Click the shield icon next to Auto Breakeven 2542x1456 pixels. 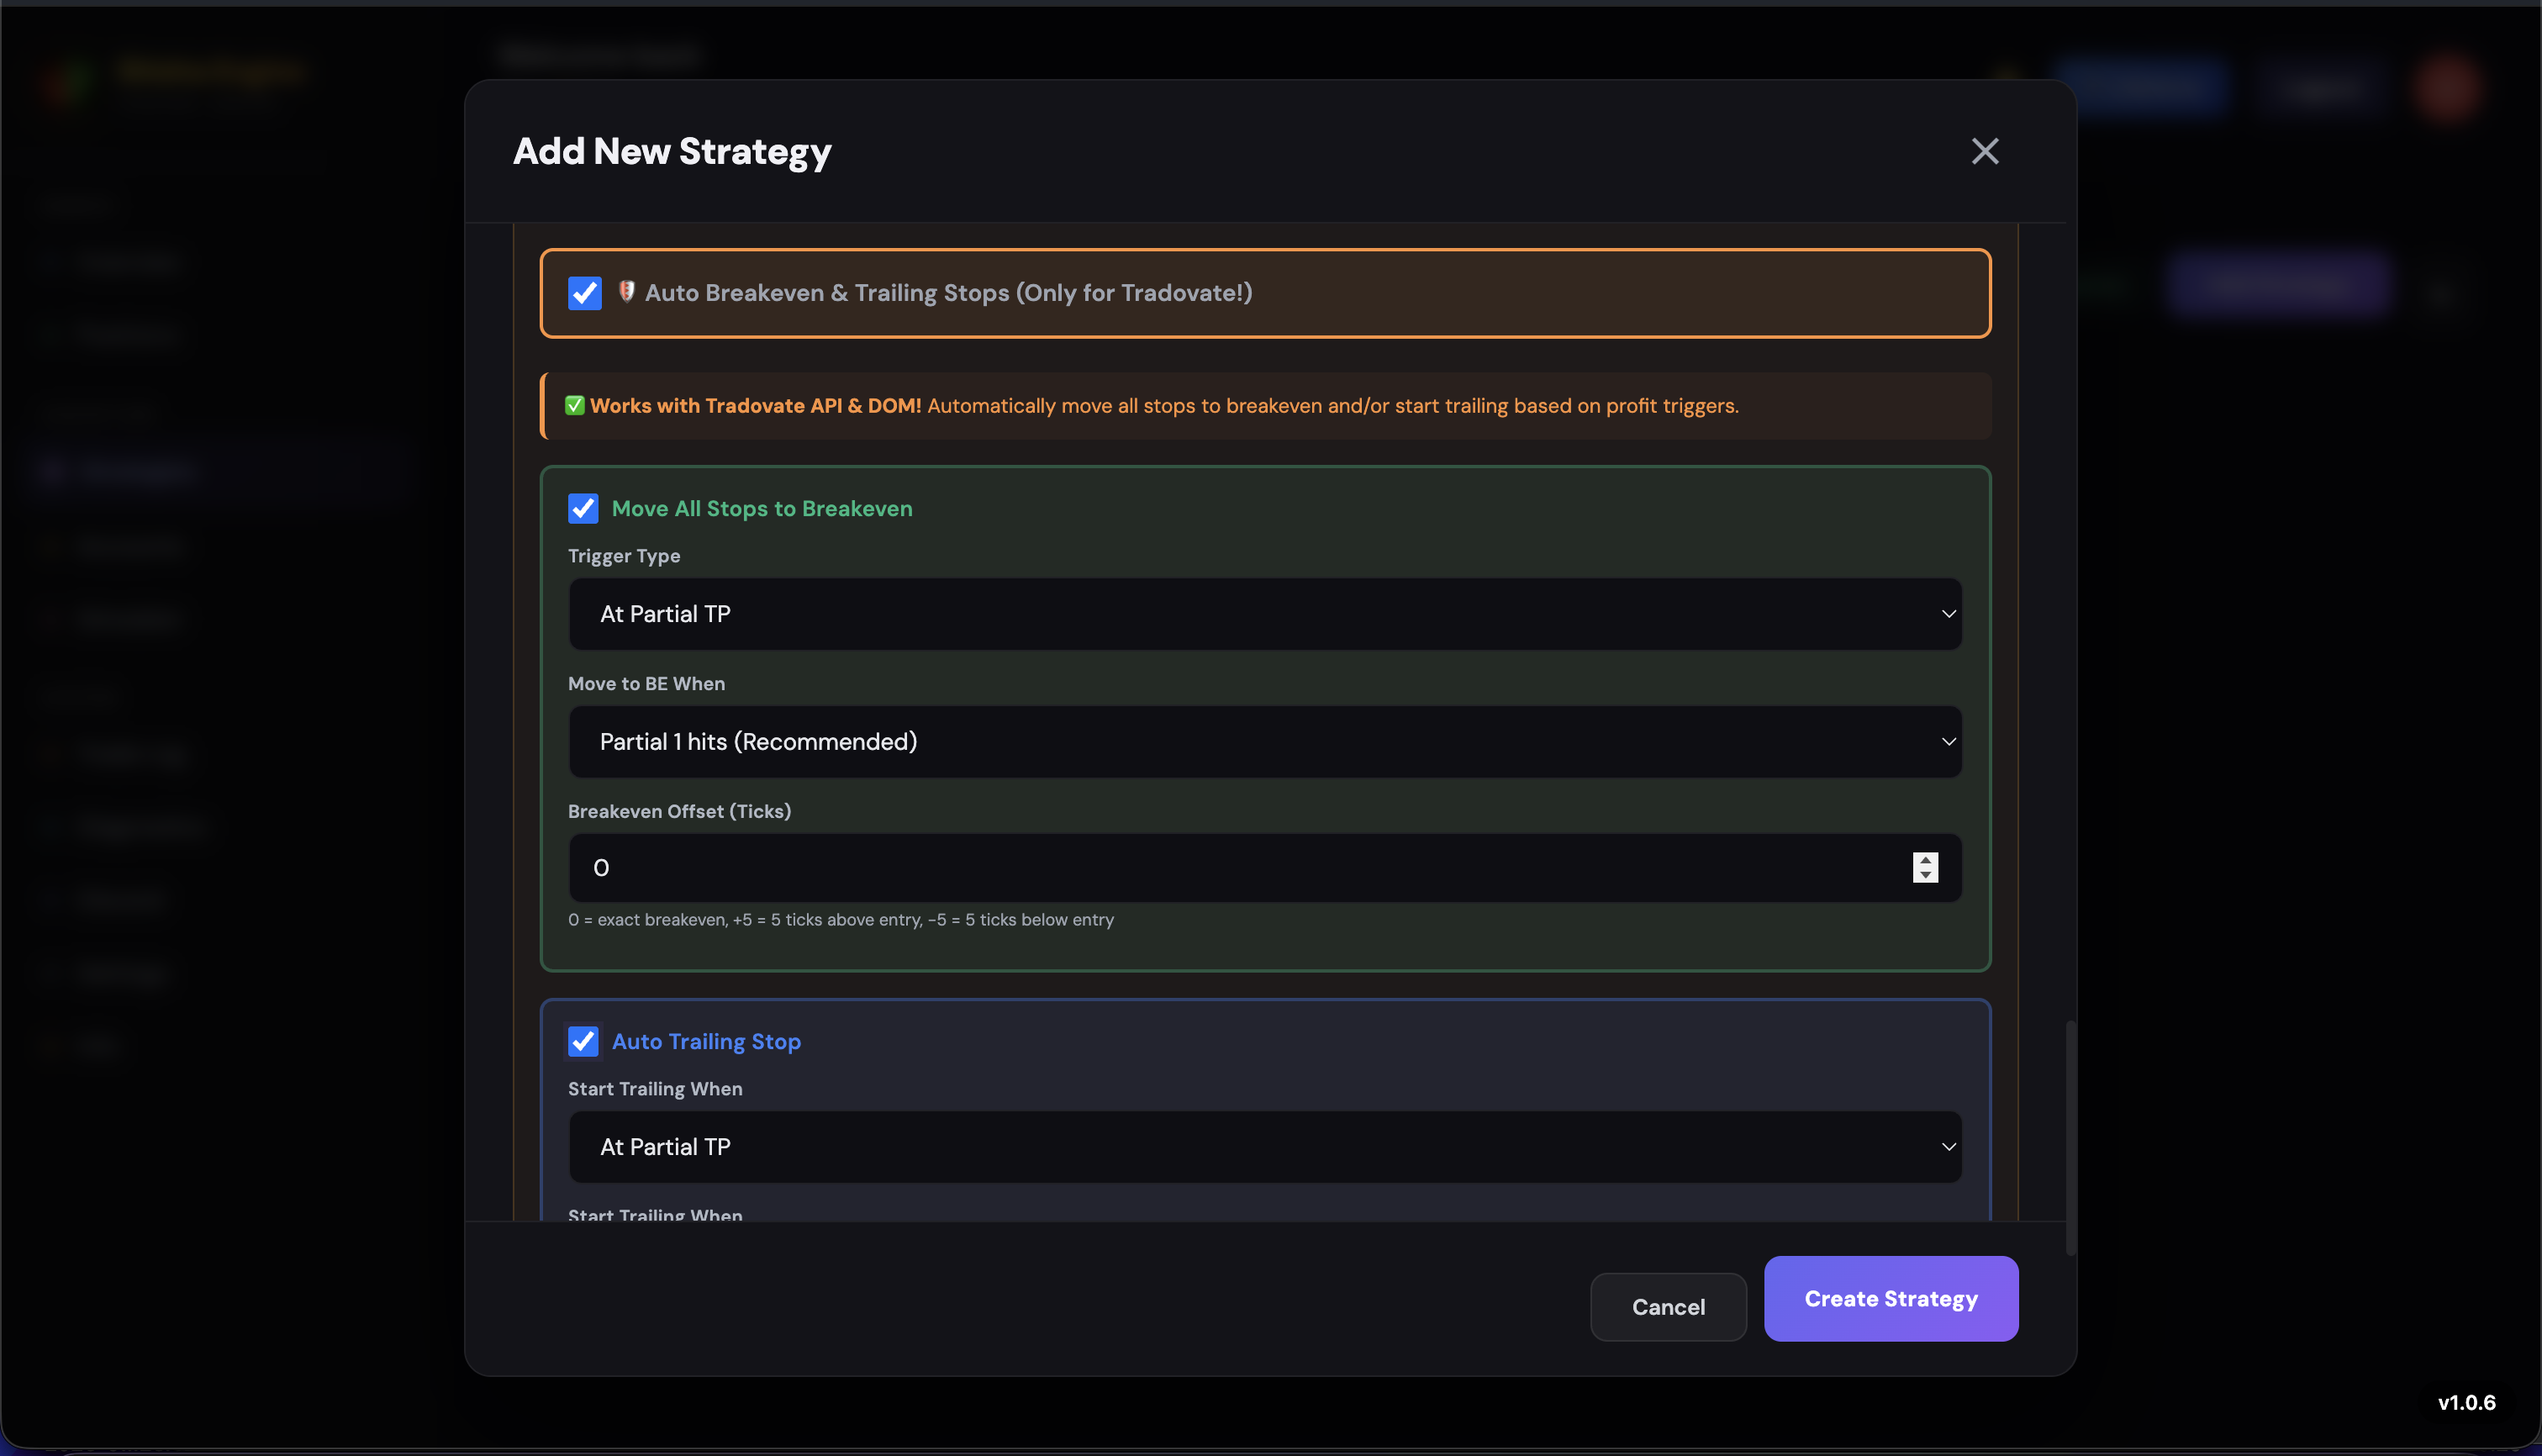coord(627,292)
